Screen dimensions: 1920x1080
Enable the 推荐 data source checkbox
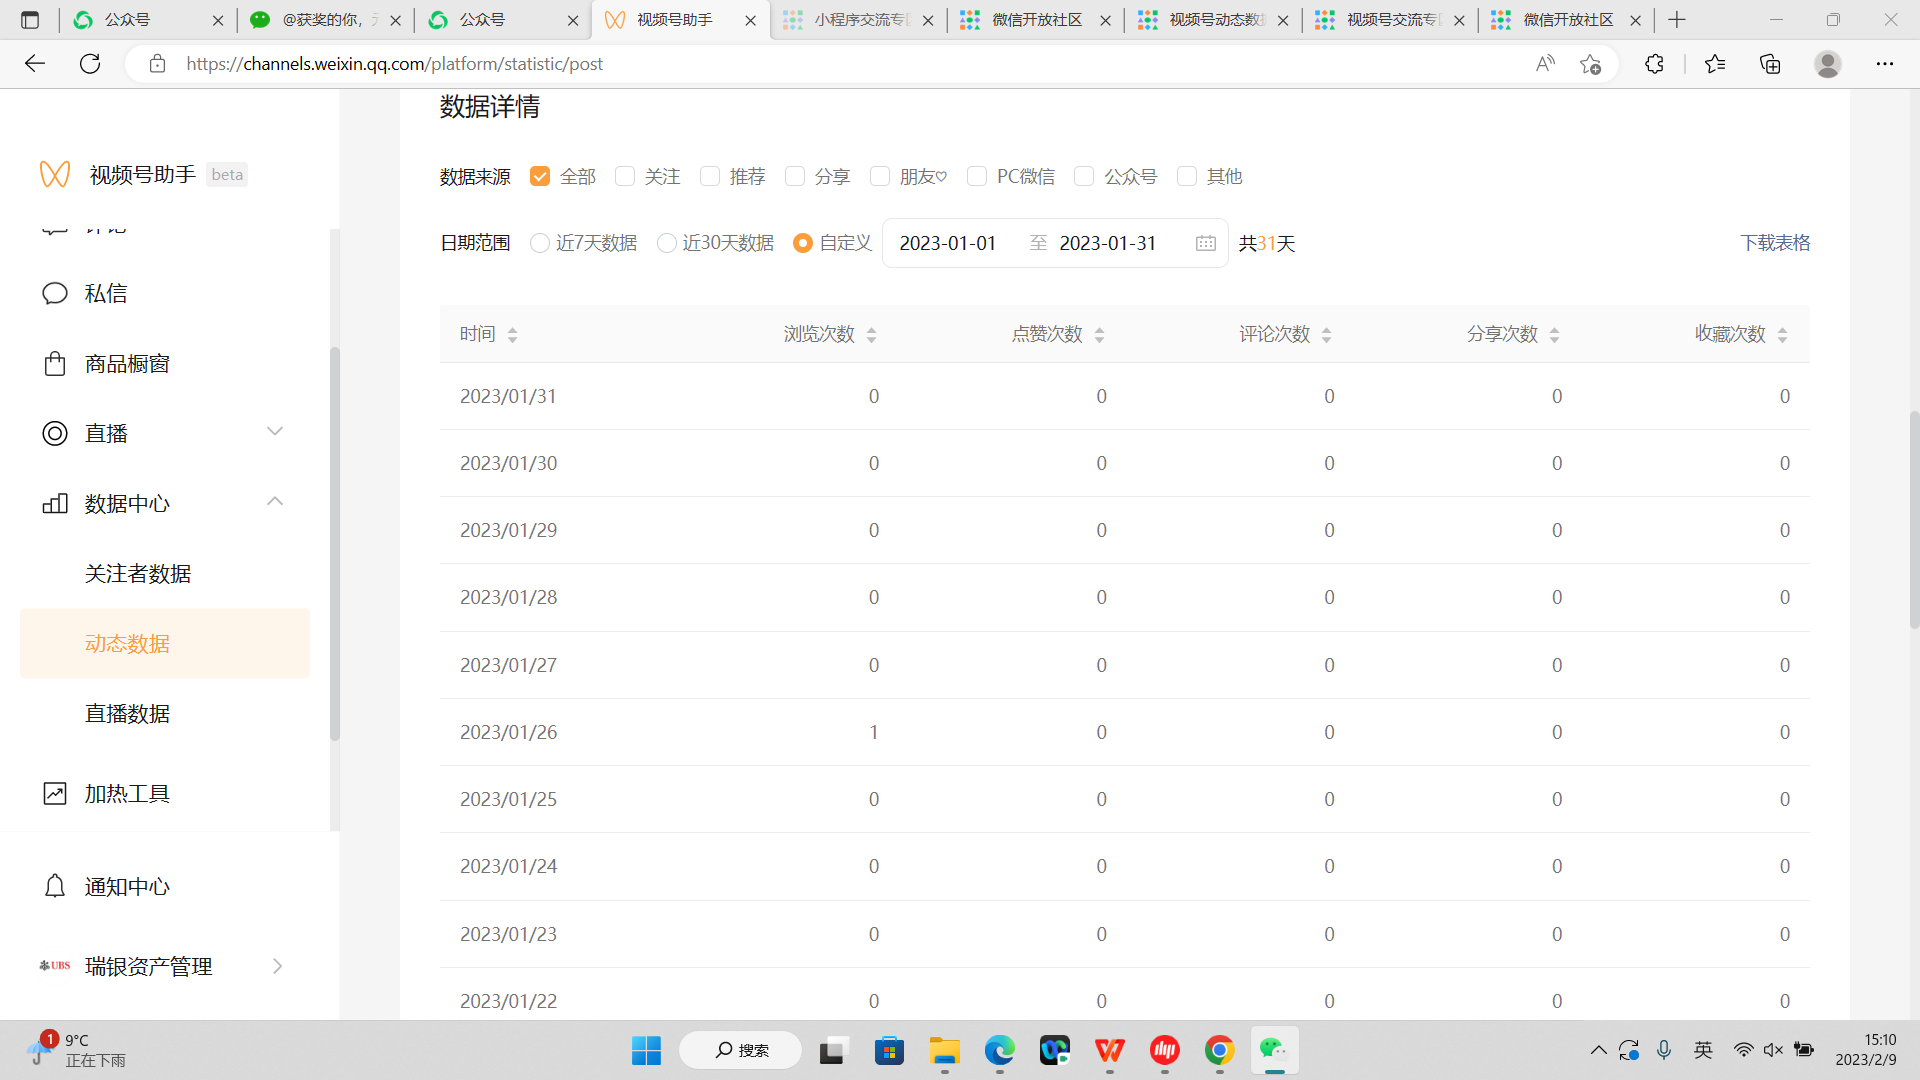[710, 176]
